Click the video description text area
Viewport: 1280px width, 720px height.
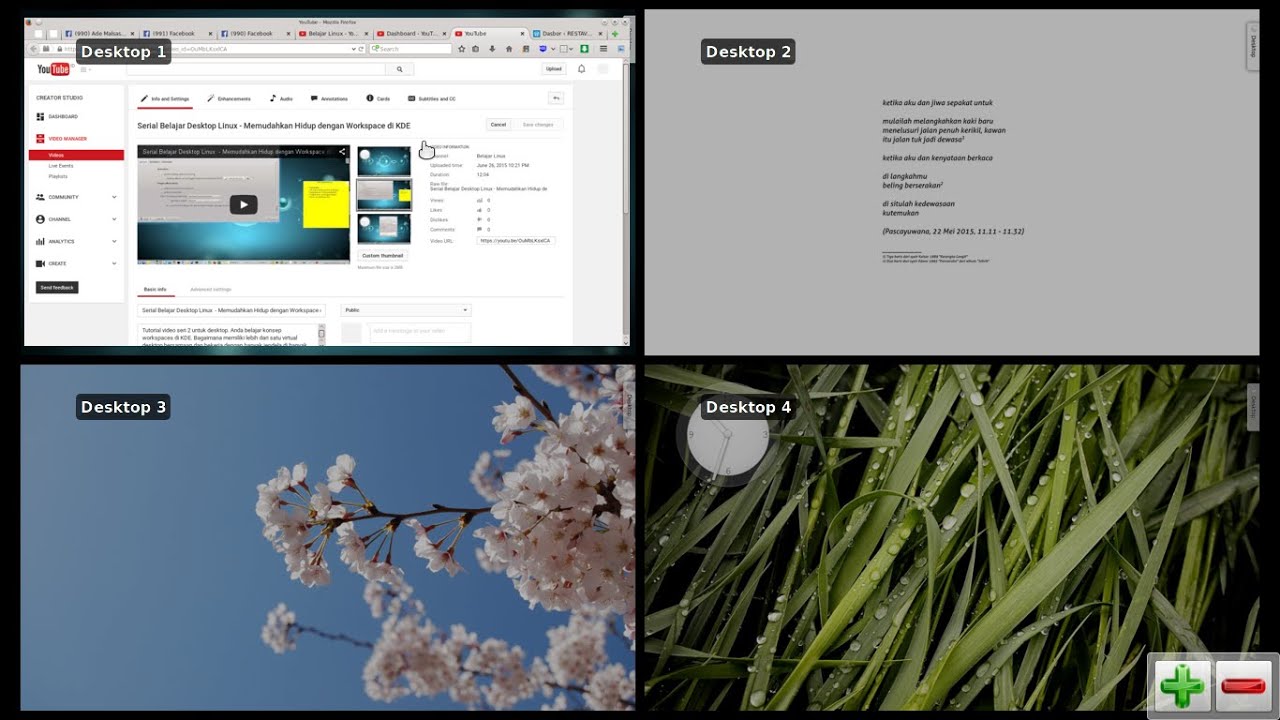tap(232, 335)
